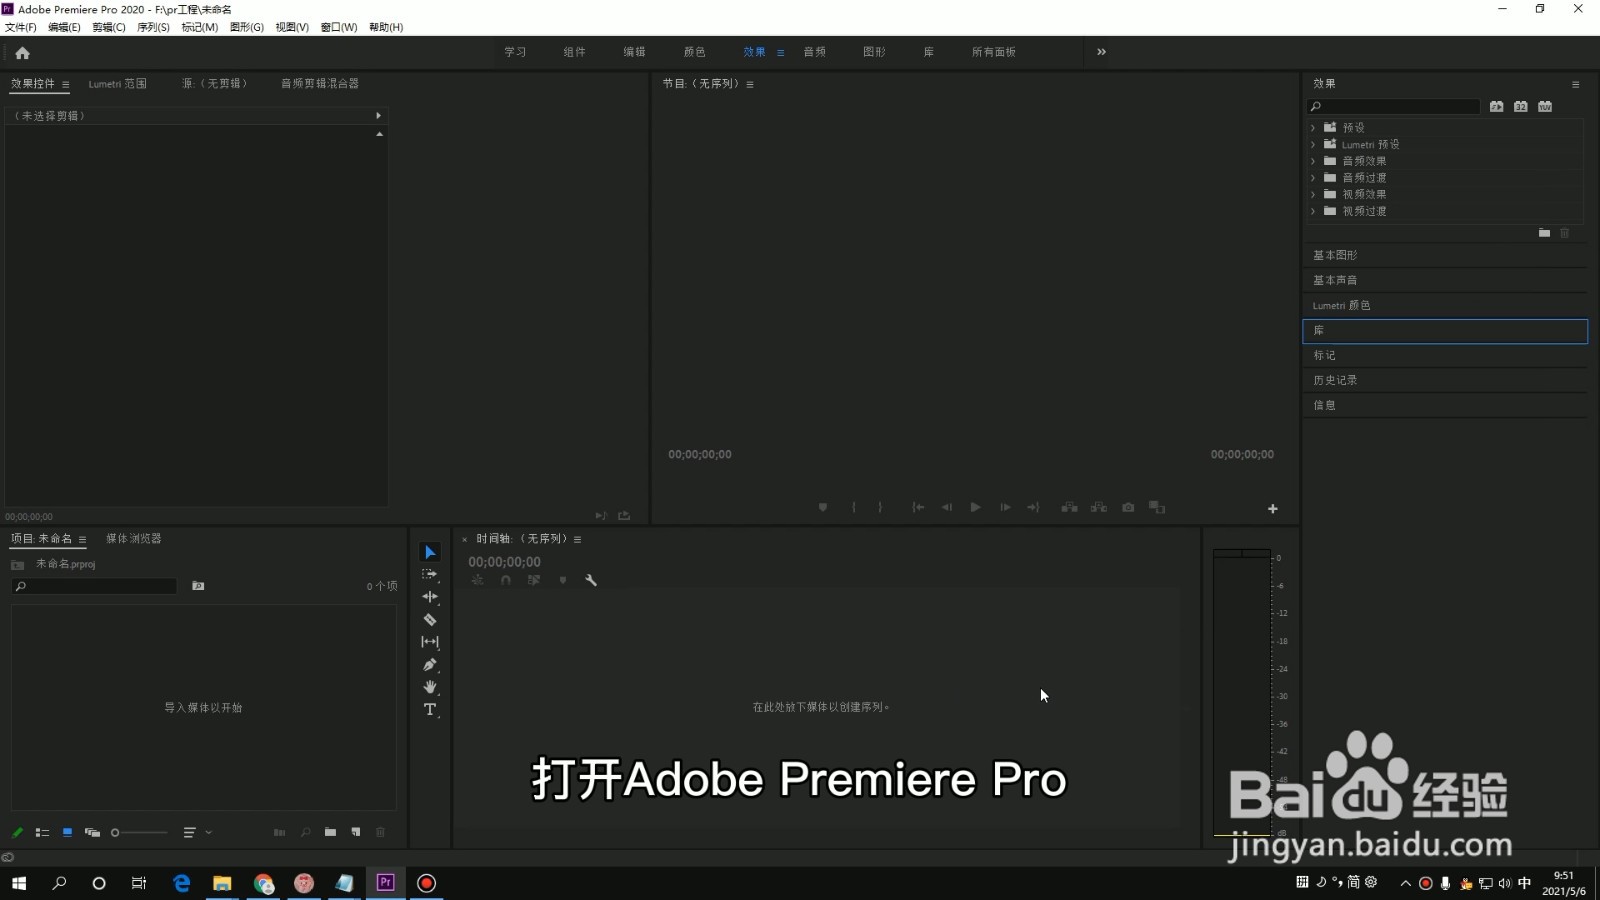Screen dimensions: 1600x900
Task: Click Play button in Program monitor
Action: coord(975,508)
